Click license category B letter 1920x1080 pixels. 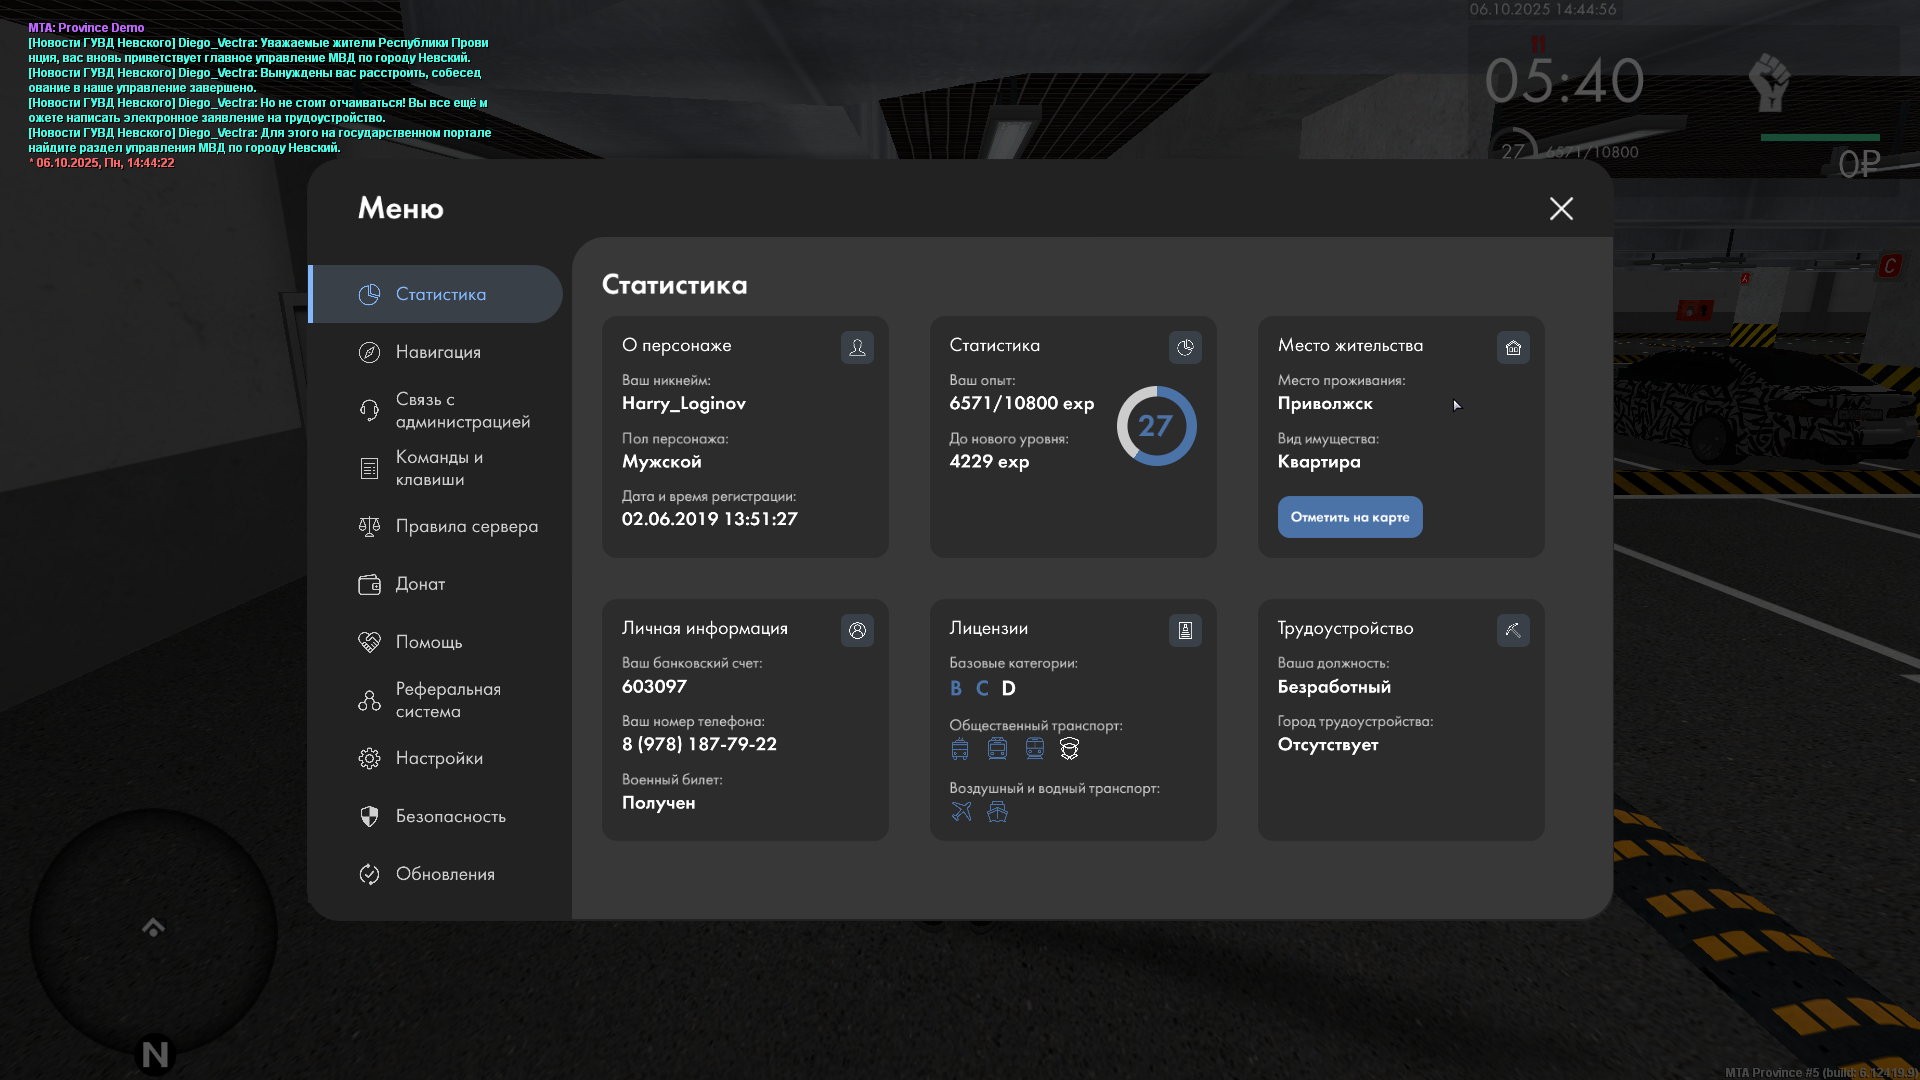click(955, 688)
